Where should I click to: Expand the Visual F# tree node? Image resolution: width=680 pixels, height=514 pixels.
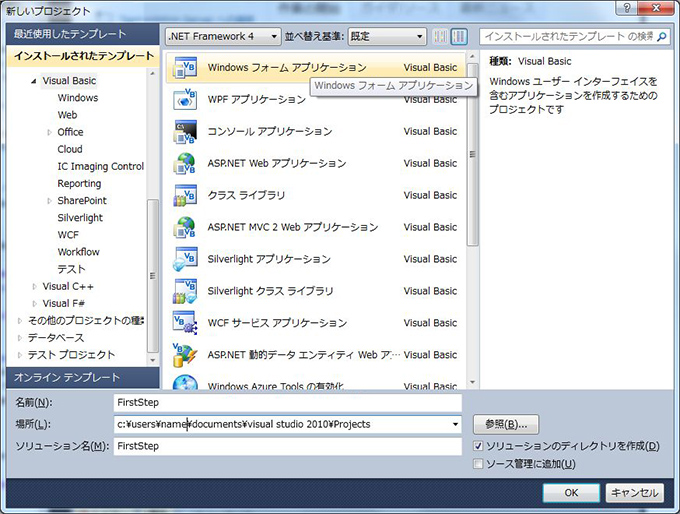click(35, 304)
